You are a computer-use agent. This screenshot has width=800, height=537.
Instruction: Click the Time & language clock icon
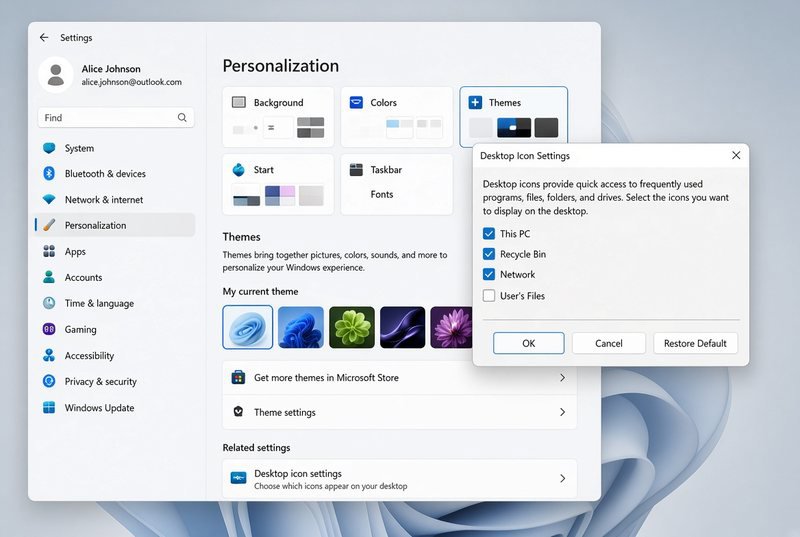(x=49, y=303)
